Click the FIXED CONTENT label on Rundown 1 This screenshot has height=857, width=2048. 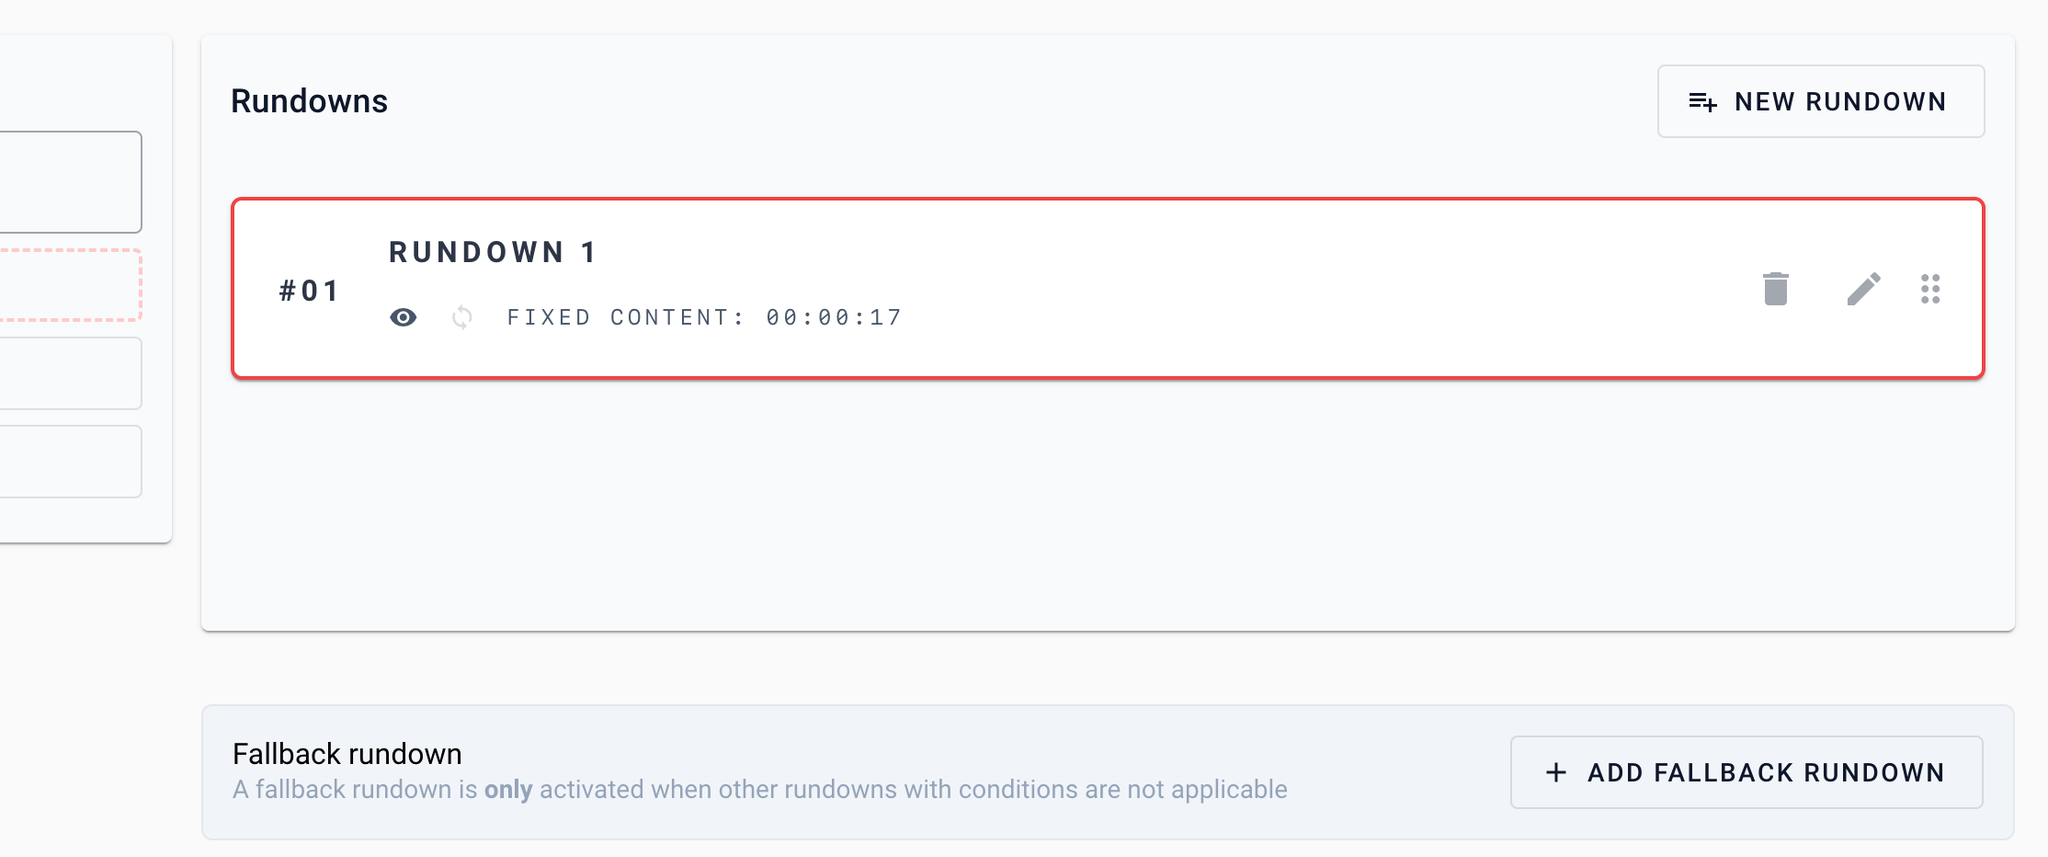pyautogui.click(x=626, y=318)
